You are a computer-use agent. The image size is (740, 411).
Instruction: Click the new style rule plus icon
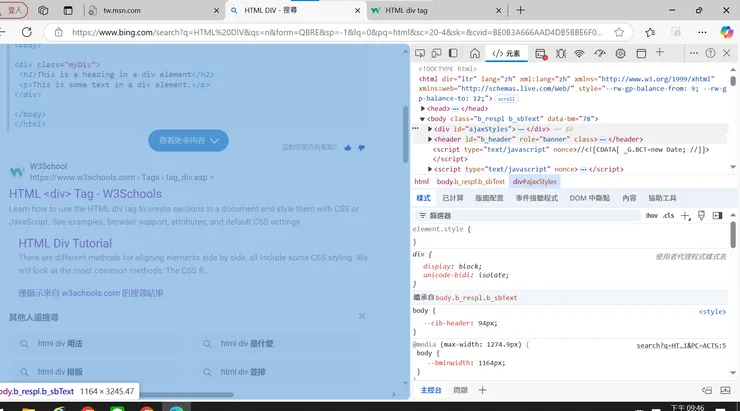coord(685,216)
